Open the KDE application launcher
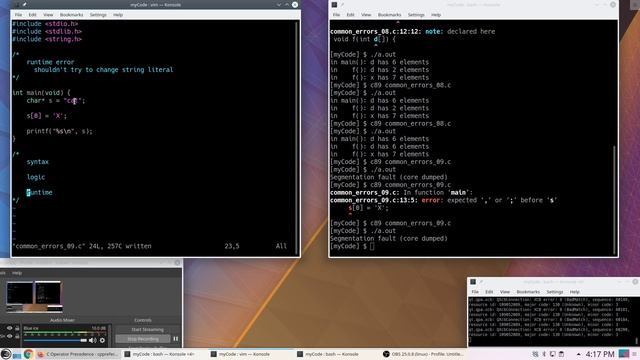This screenshot has width=640, height=360. [x=5, y=354]
